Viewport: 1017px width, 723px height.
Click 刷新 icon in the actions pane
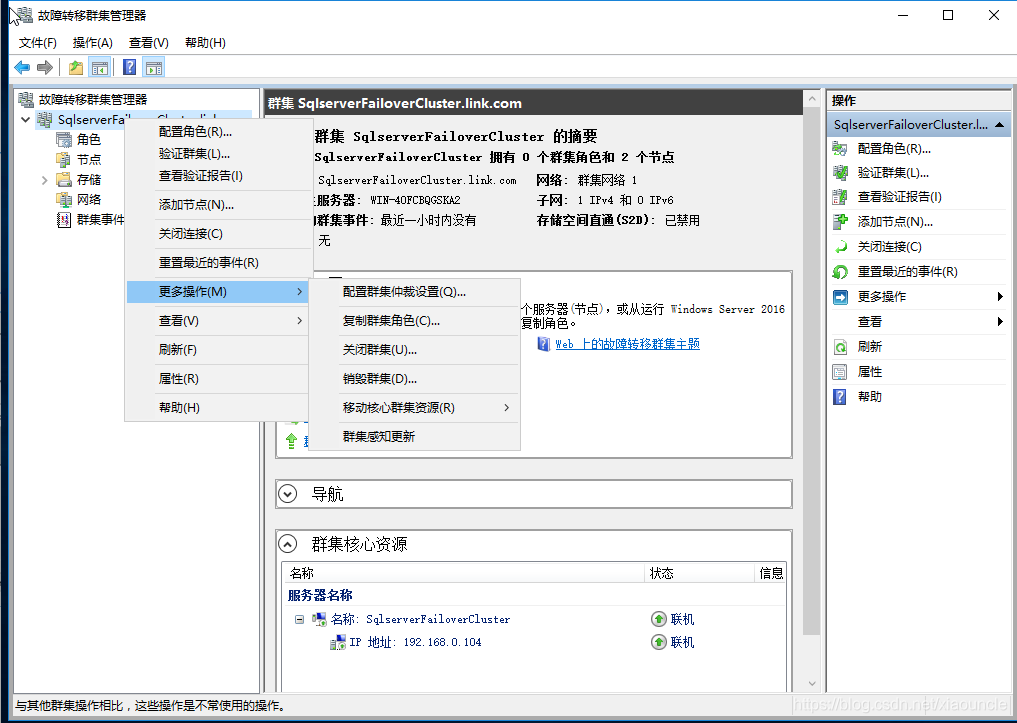coord(841,347)
